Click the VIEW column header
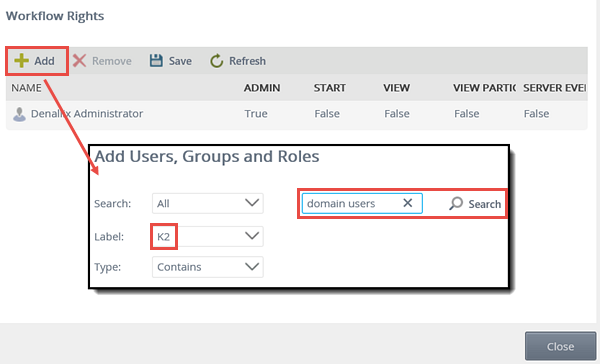 point(396,88)
